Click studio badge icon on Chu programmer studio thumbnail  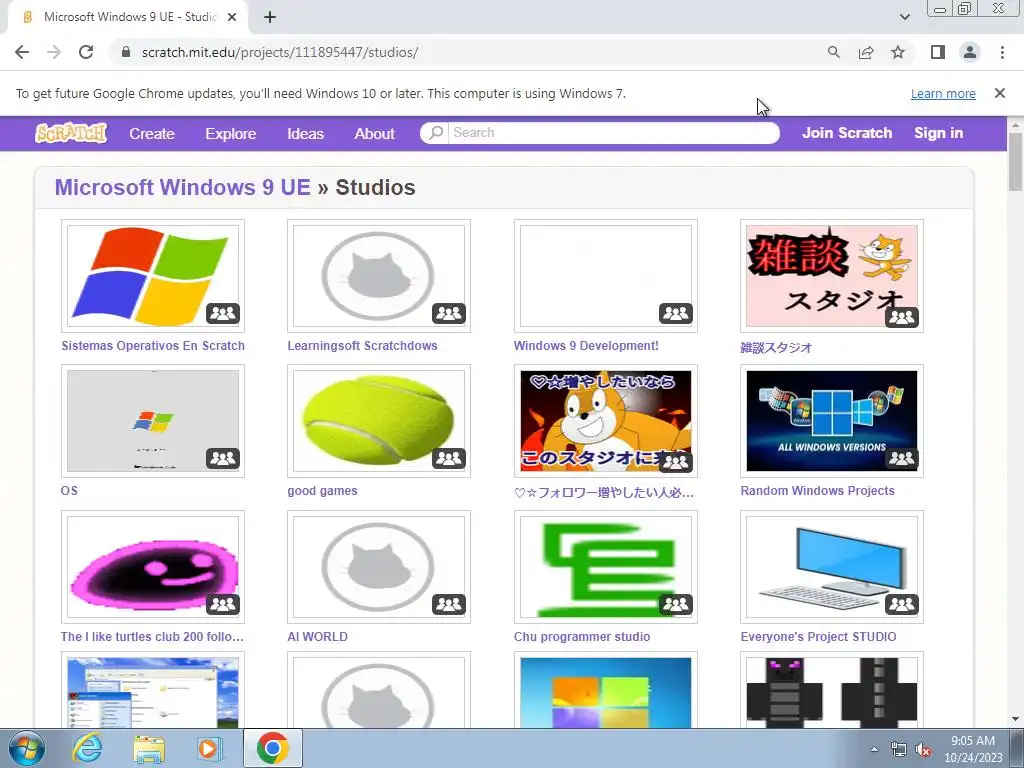(x=675, y=604)
